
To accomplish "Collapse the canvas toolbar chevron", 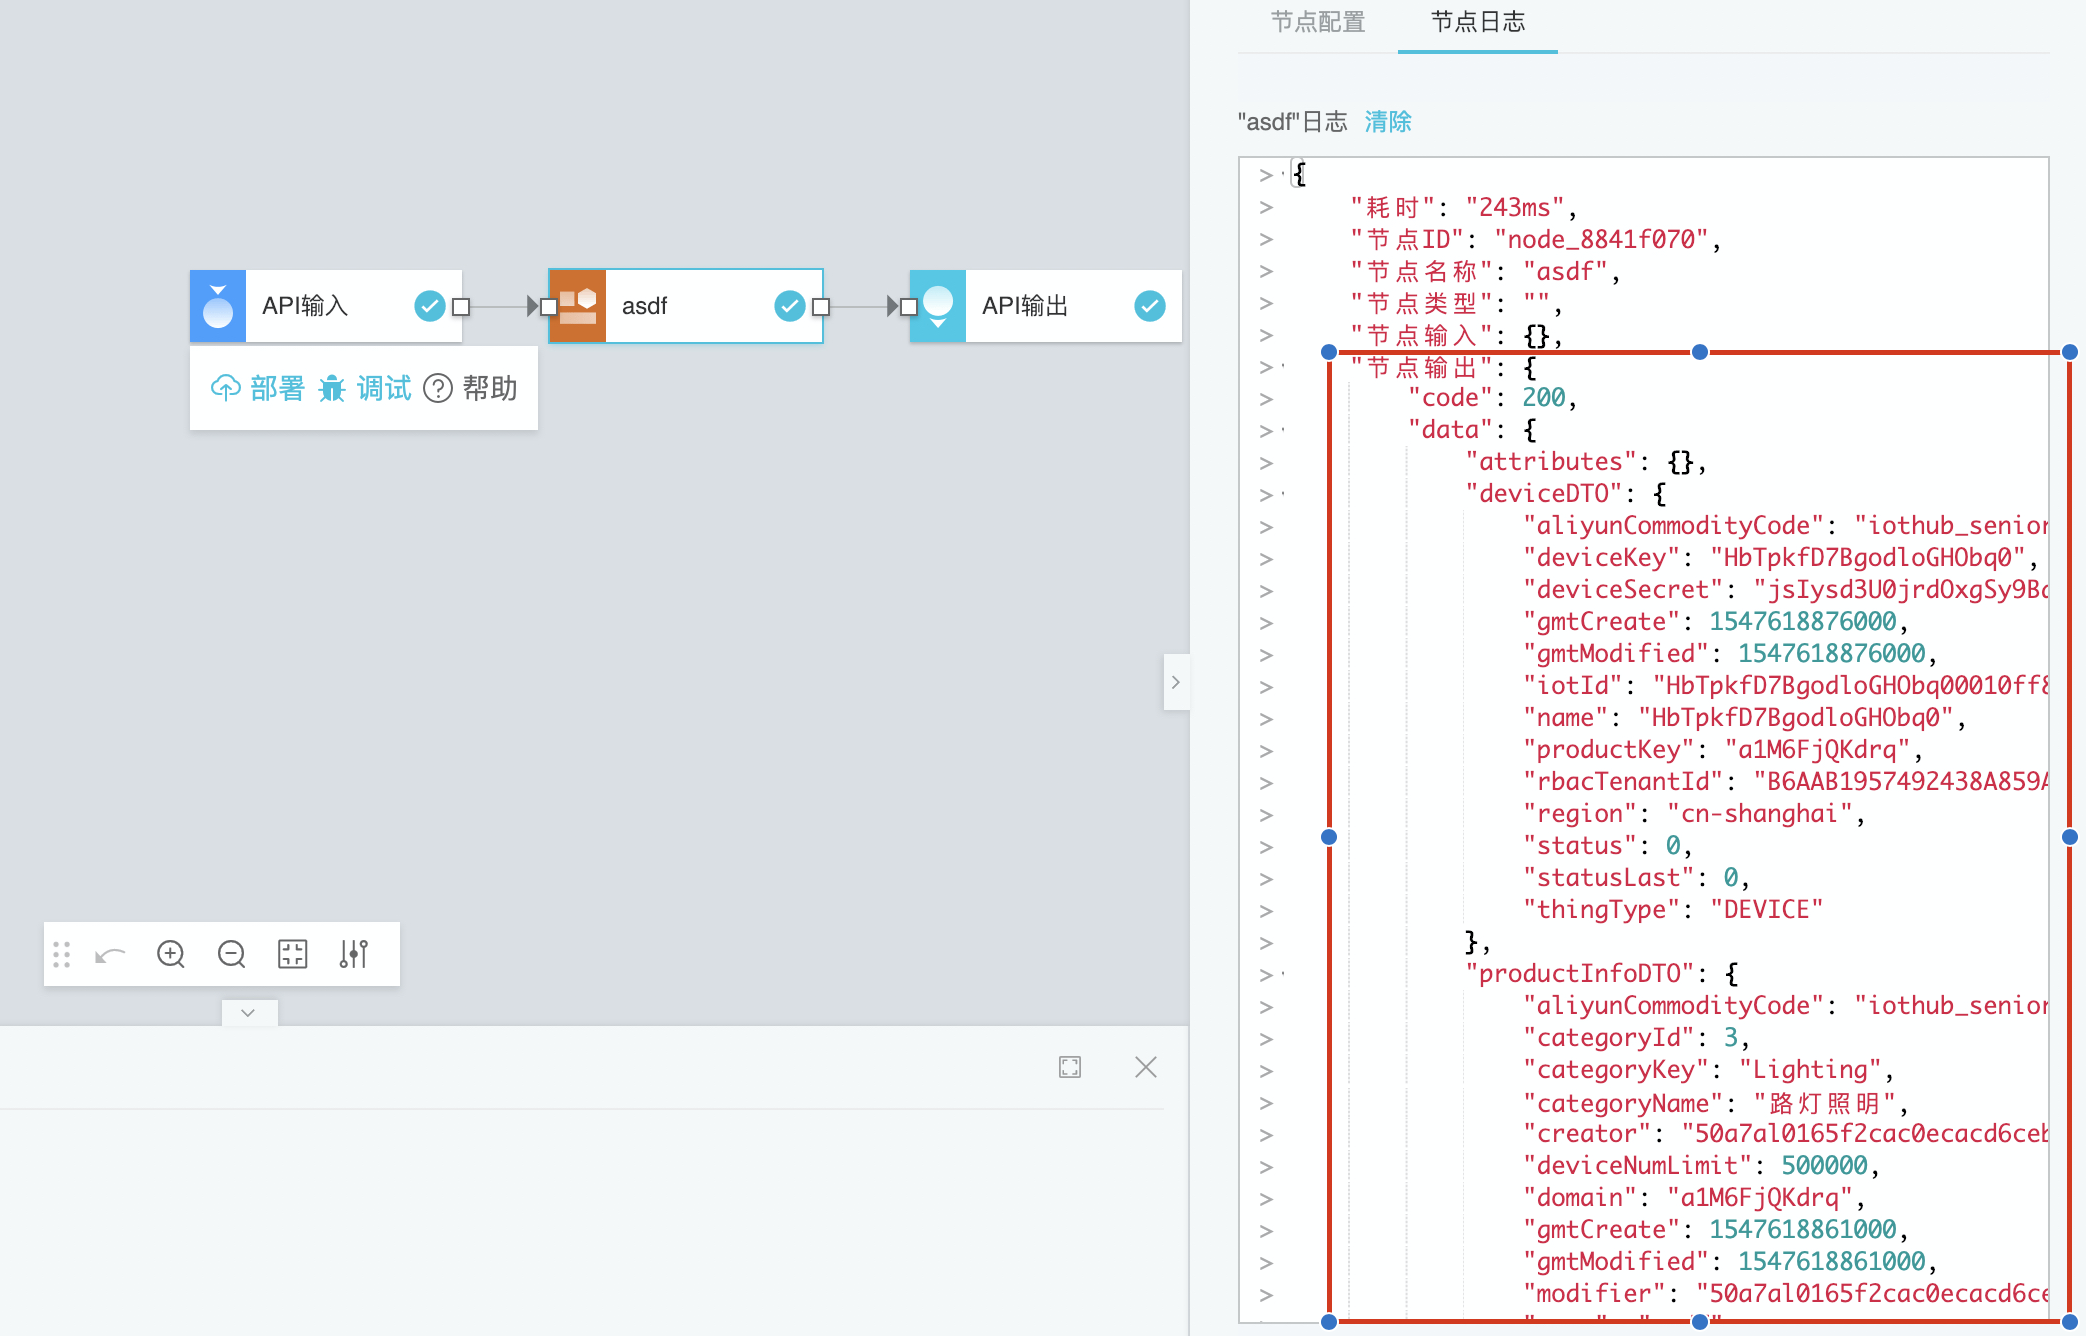I will [x=249, y=1012].
